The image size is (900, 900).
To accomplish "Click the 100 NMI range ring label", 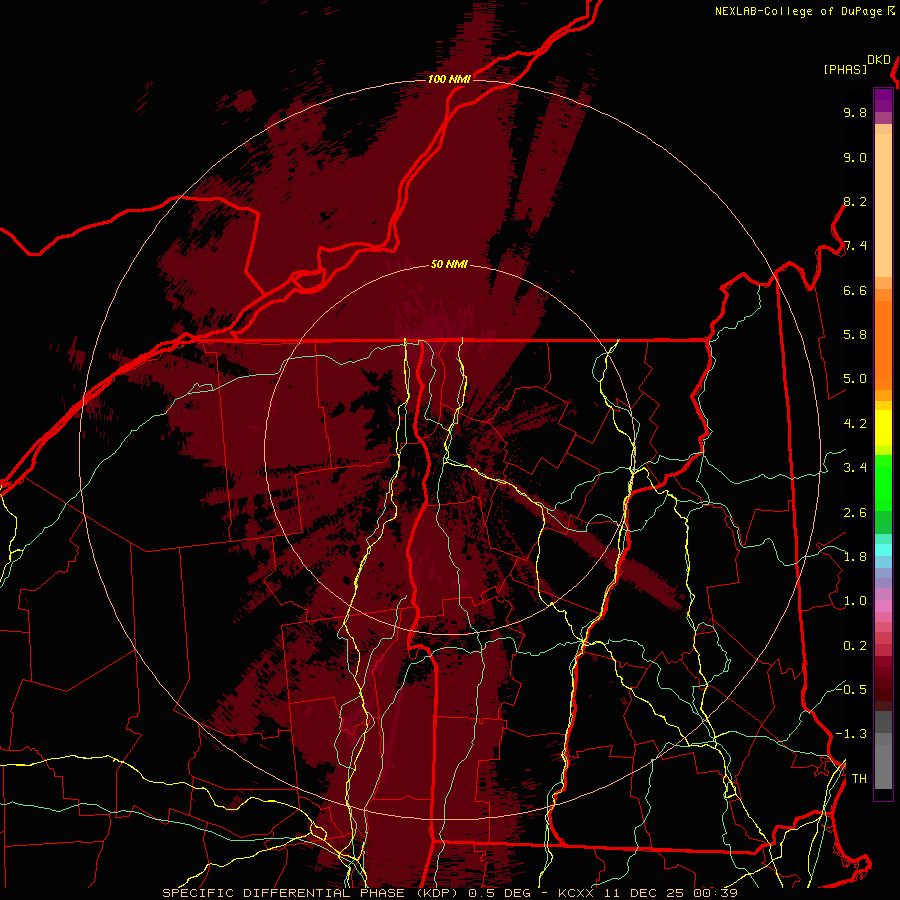I will point(449,79).
